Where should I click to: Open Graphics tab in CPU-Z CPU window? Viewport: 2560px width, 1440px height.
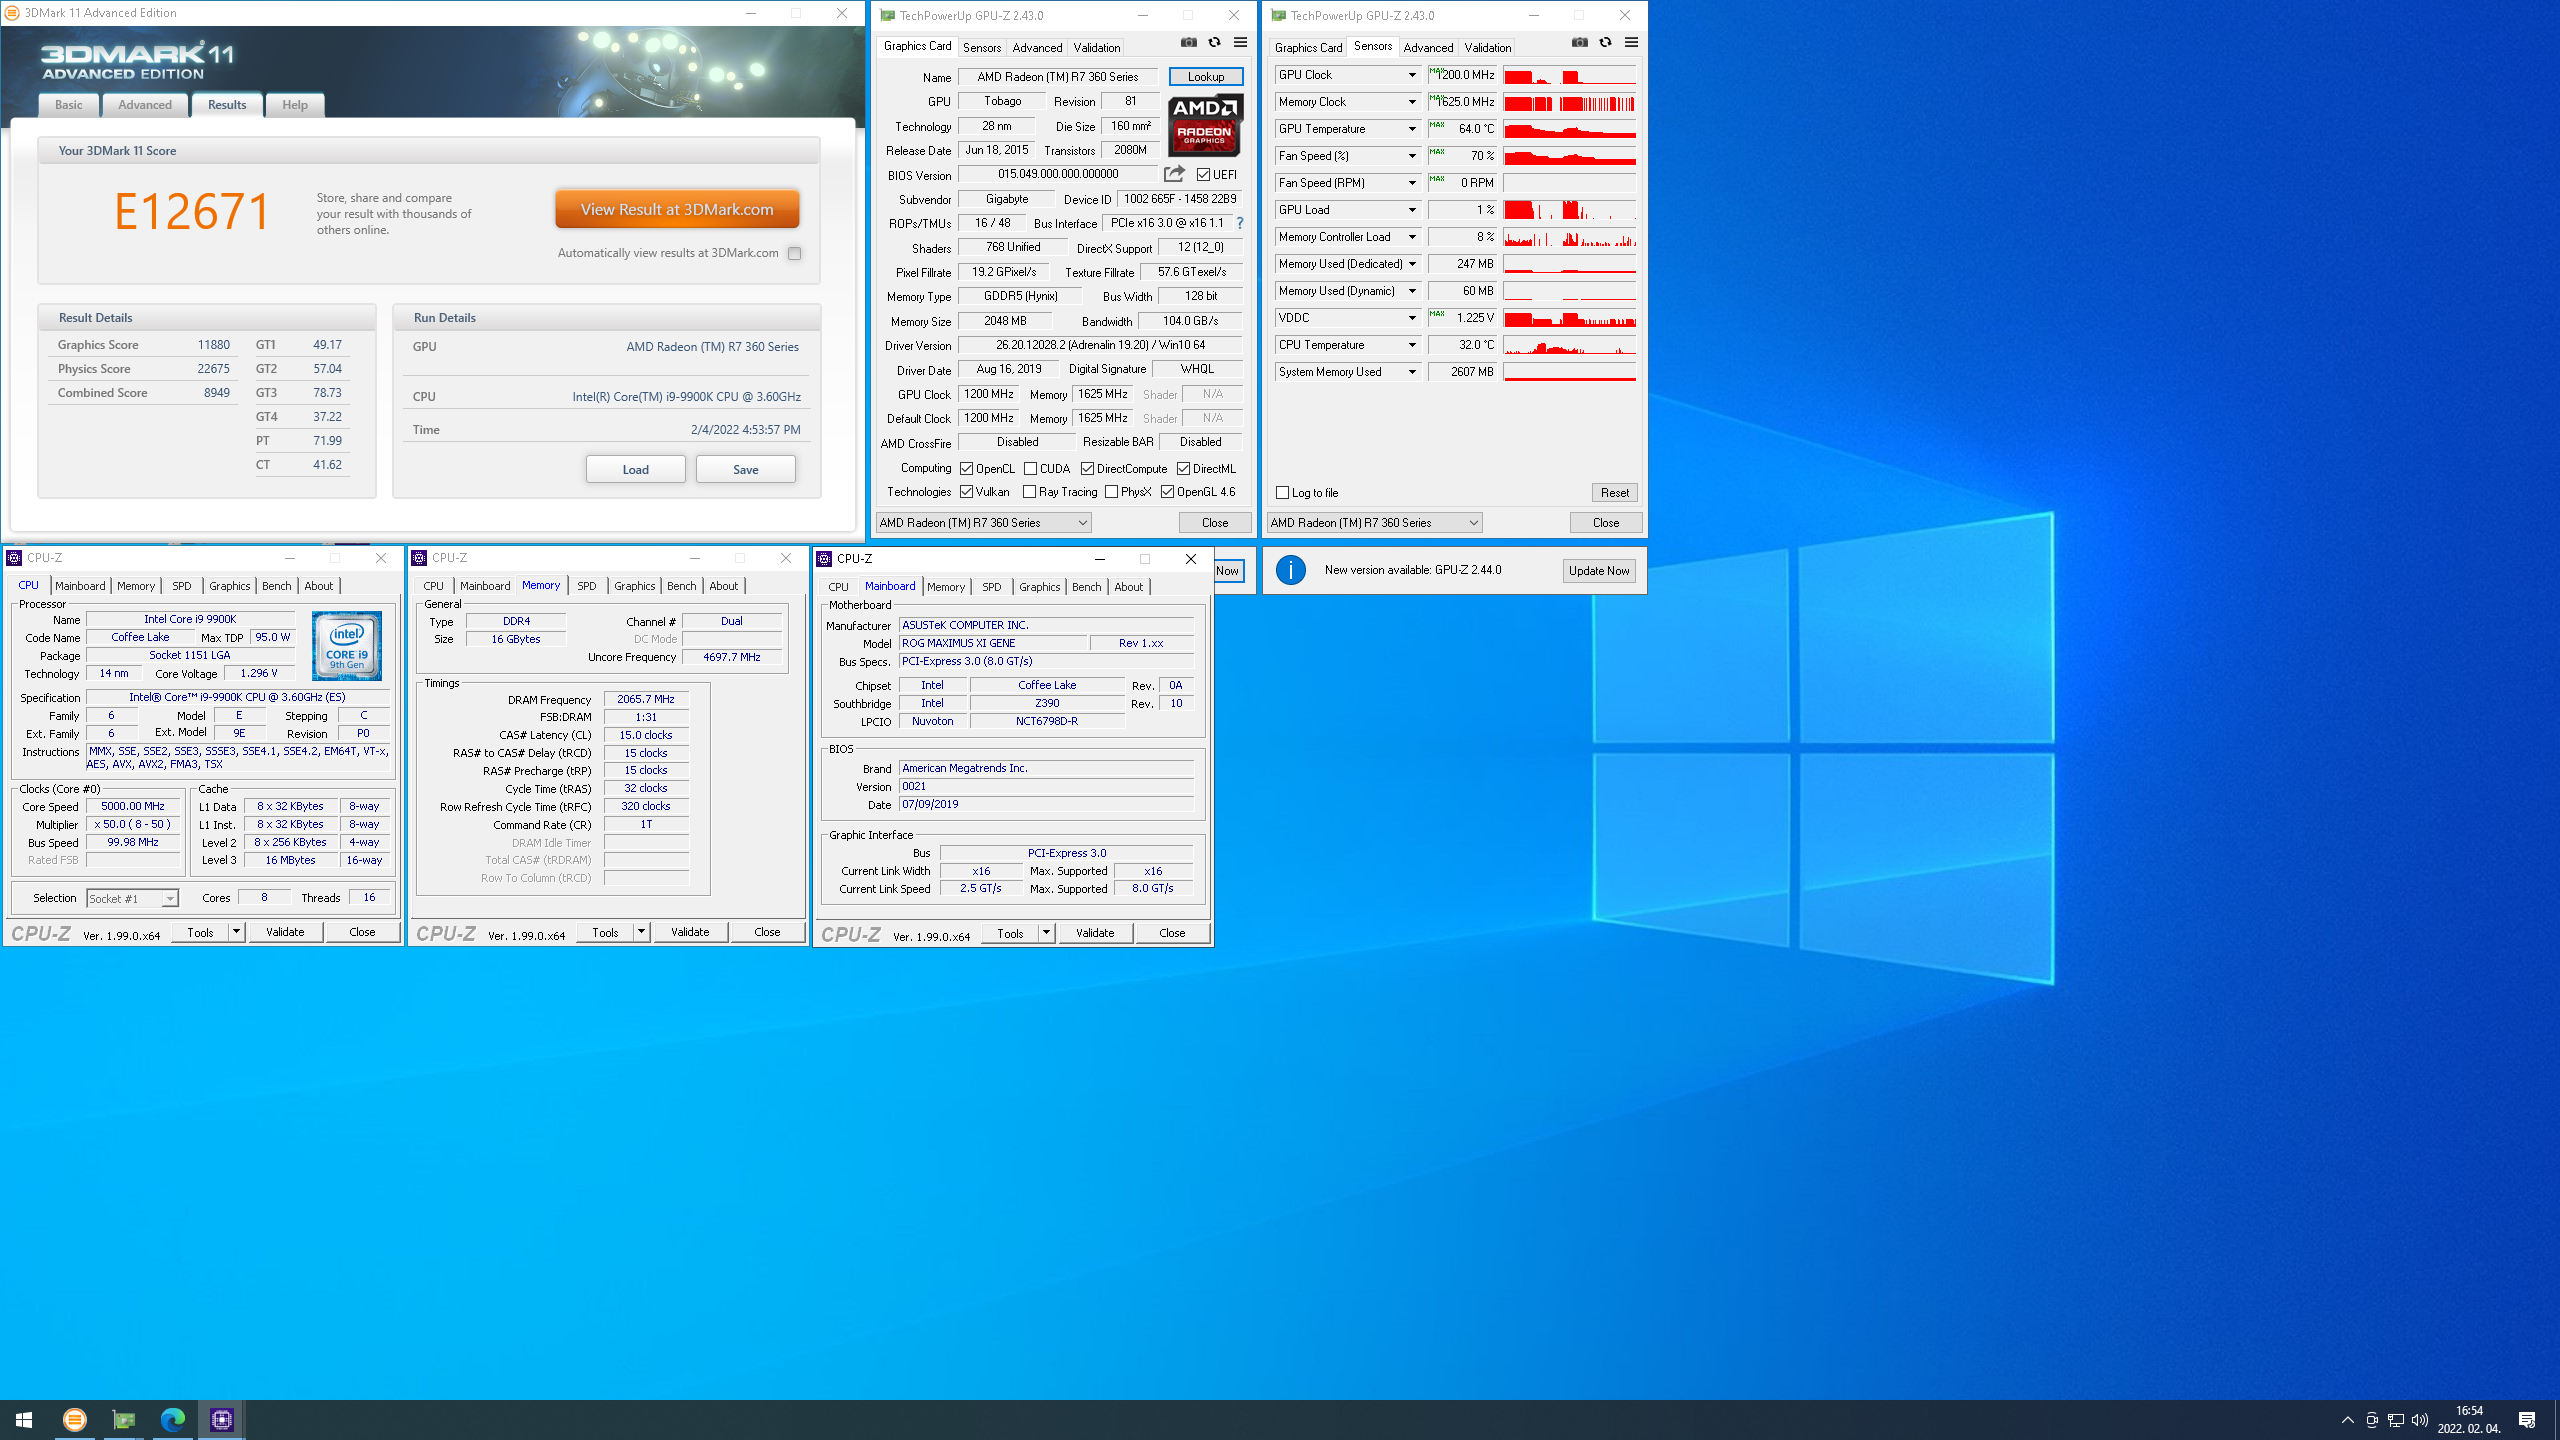229,586
